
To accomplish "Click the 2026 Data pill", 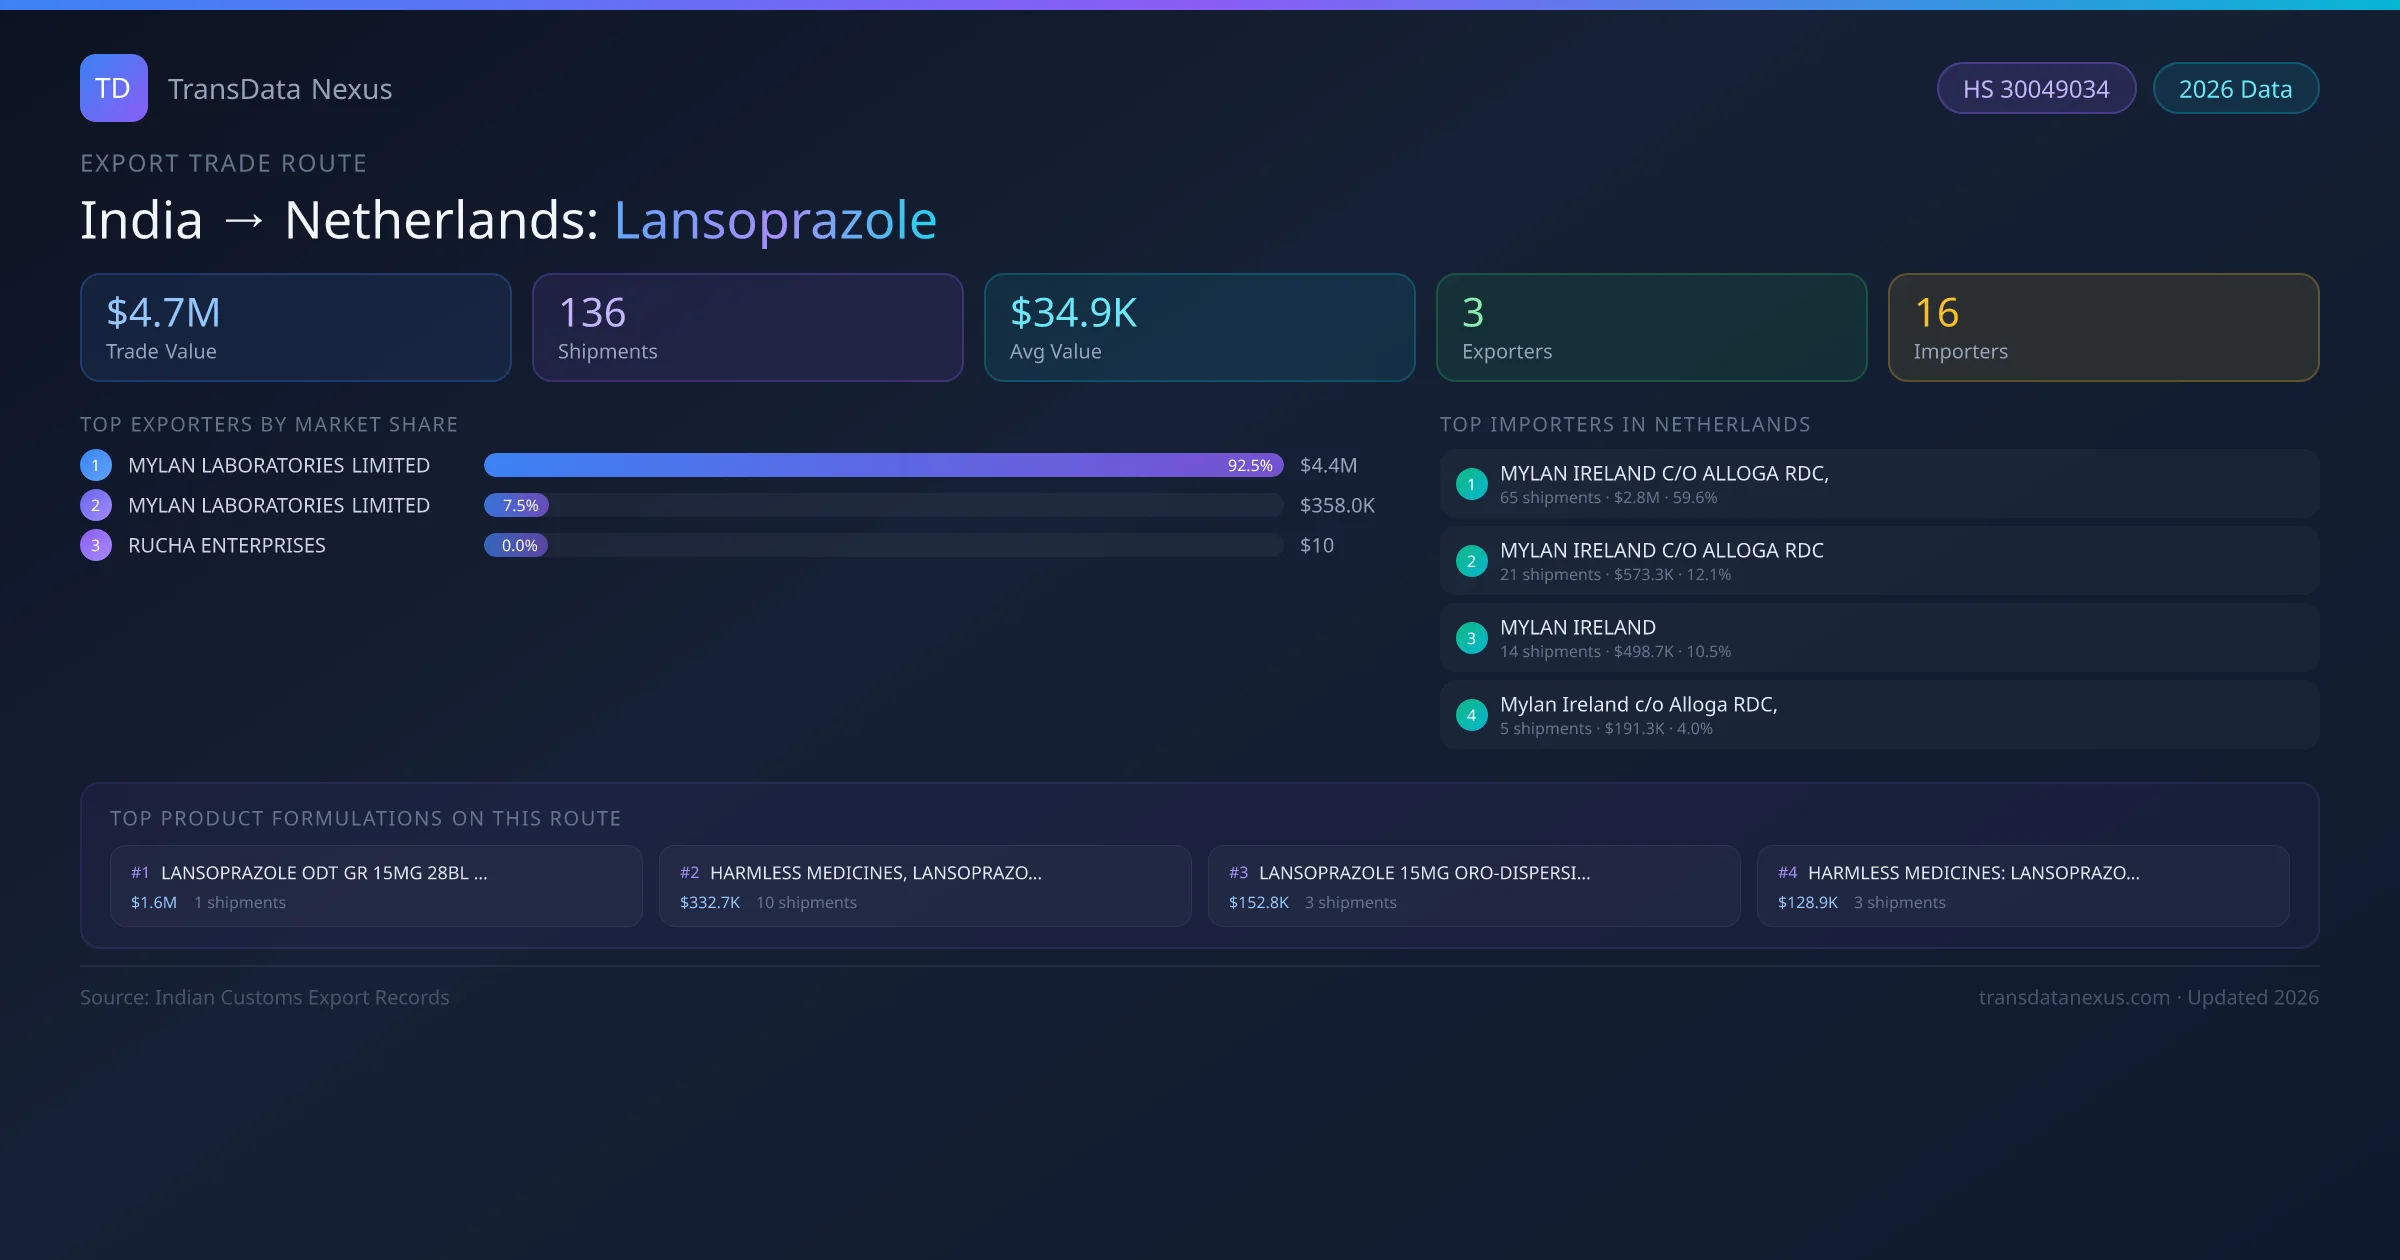I will coord(2235,89).
